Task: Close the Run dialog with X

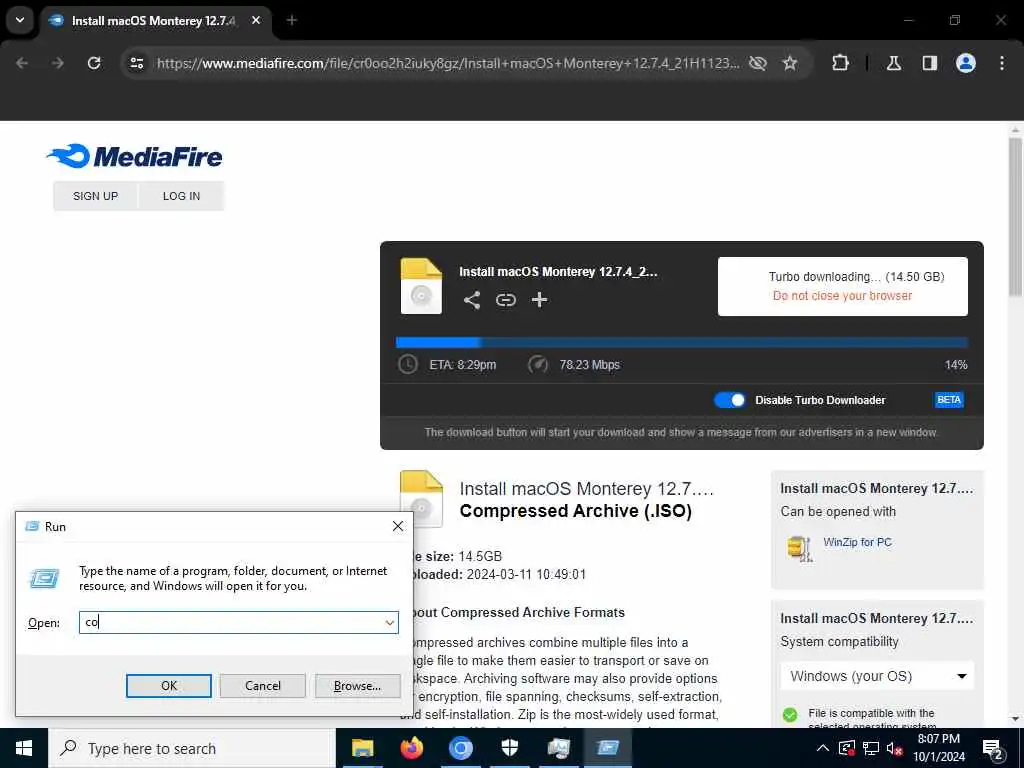Action: pyautogui.click(x=398, y=526)
